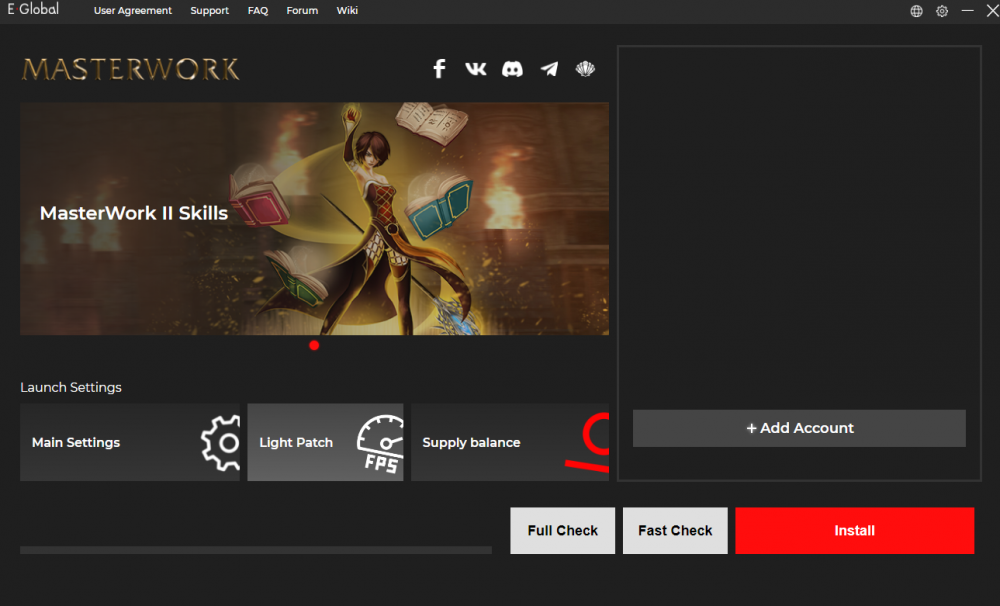Open the Wiki menu item
Image resolution: width=1000 pixels, height=606 pixels.
pyautogui.click(x=347, y=11)
